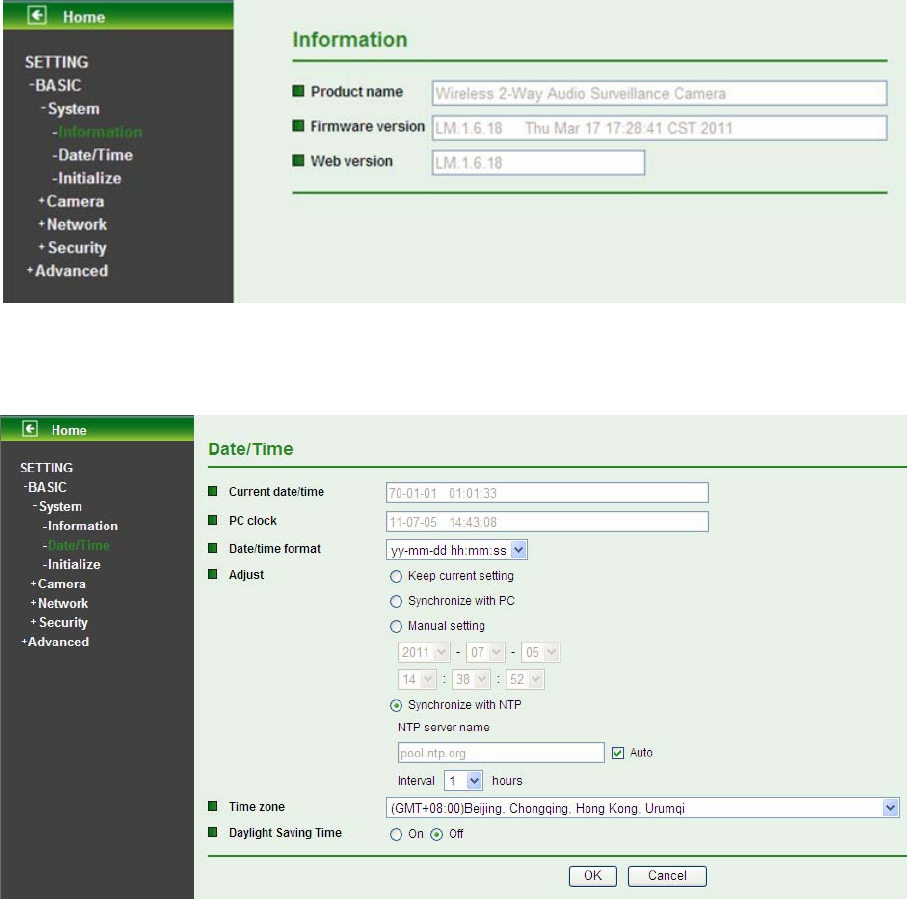Open Date/Time in the top sidebar menu
907x899 pixels.
coord(94,155)
